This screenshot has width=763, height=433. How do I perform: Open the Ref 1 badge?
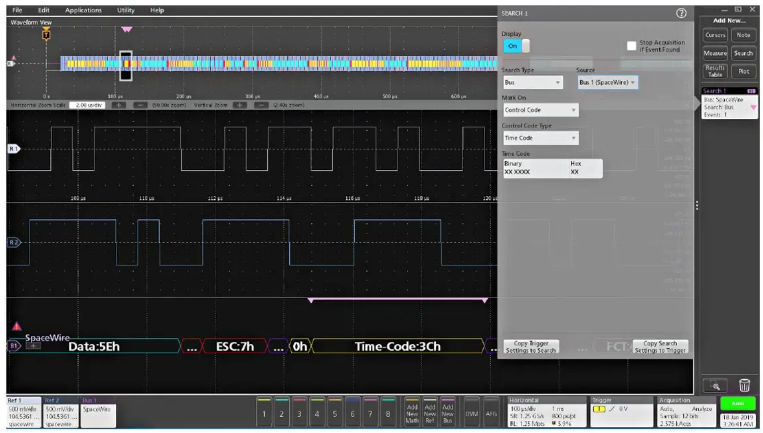click(x=23, y=413)
